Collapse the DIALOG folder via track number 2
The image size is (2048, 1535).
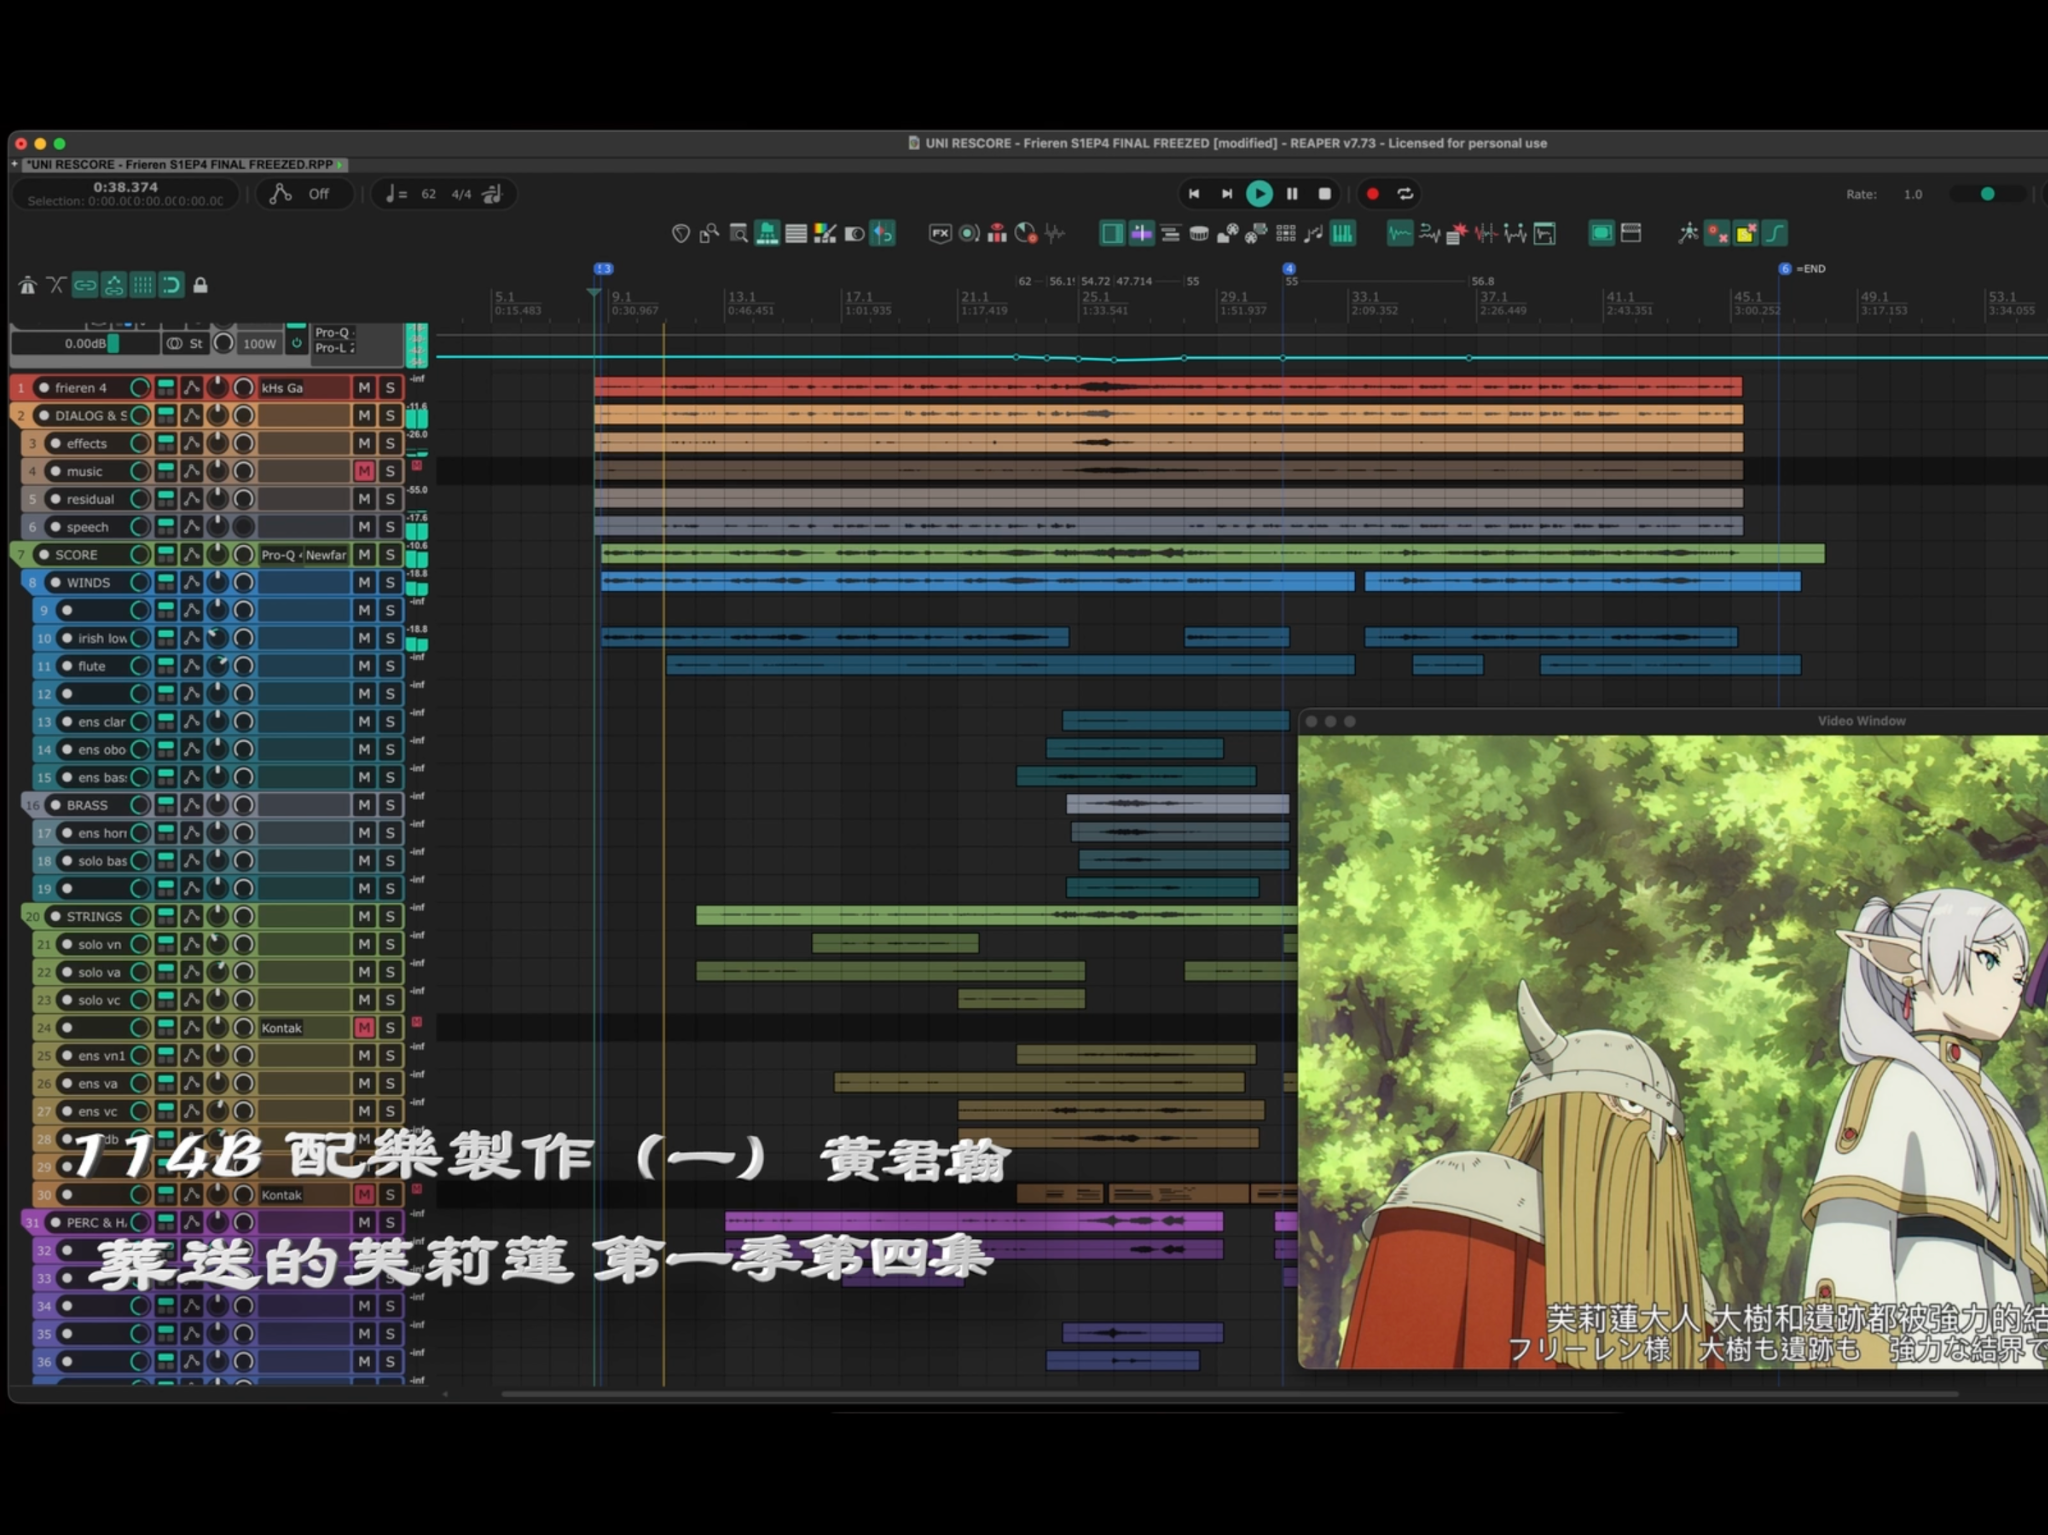tap(21, 416)
